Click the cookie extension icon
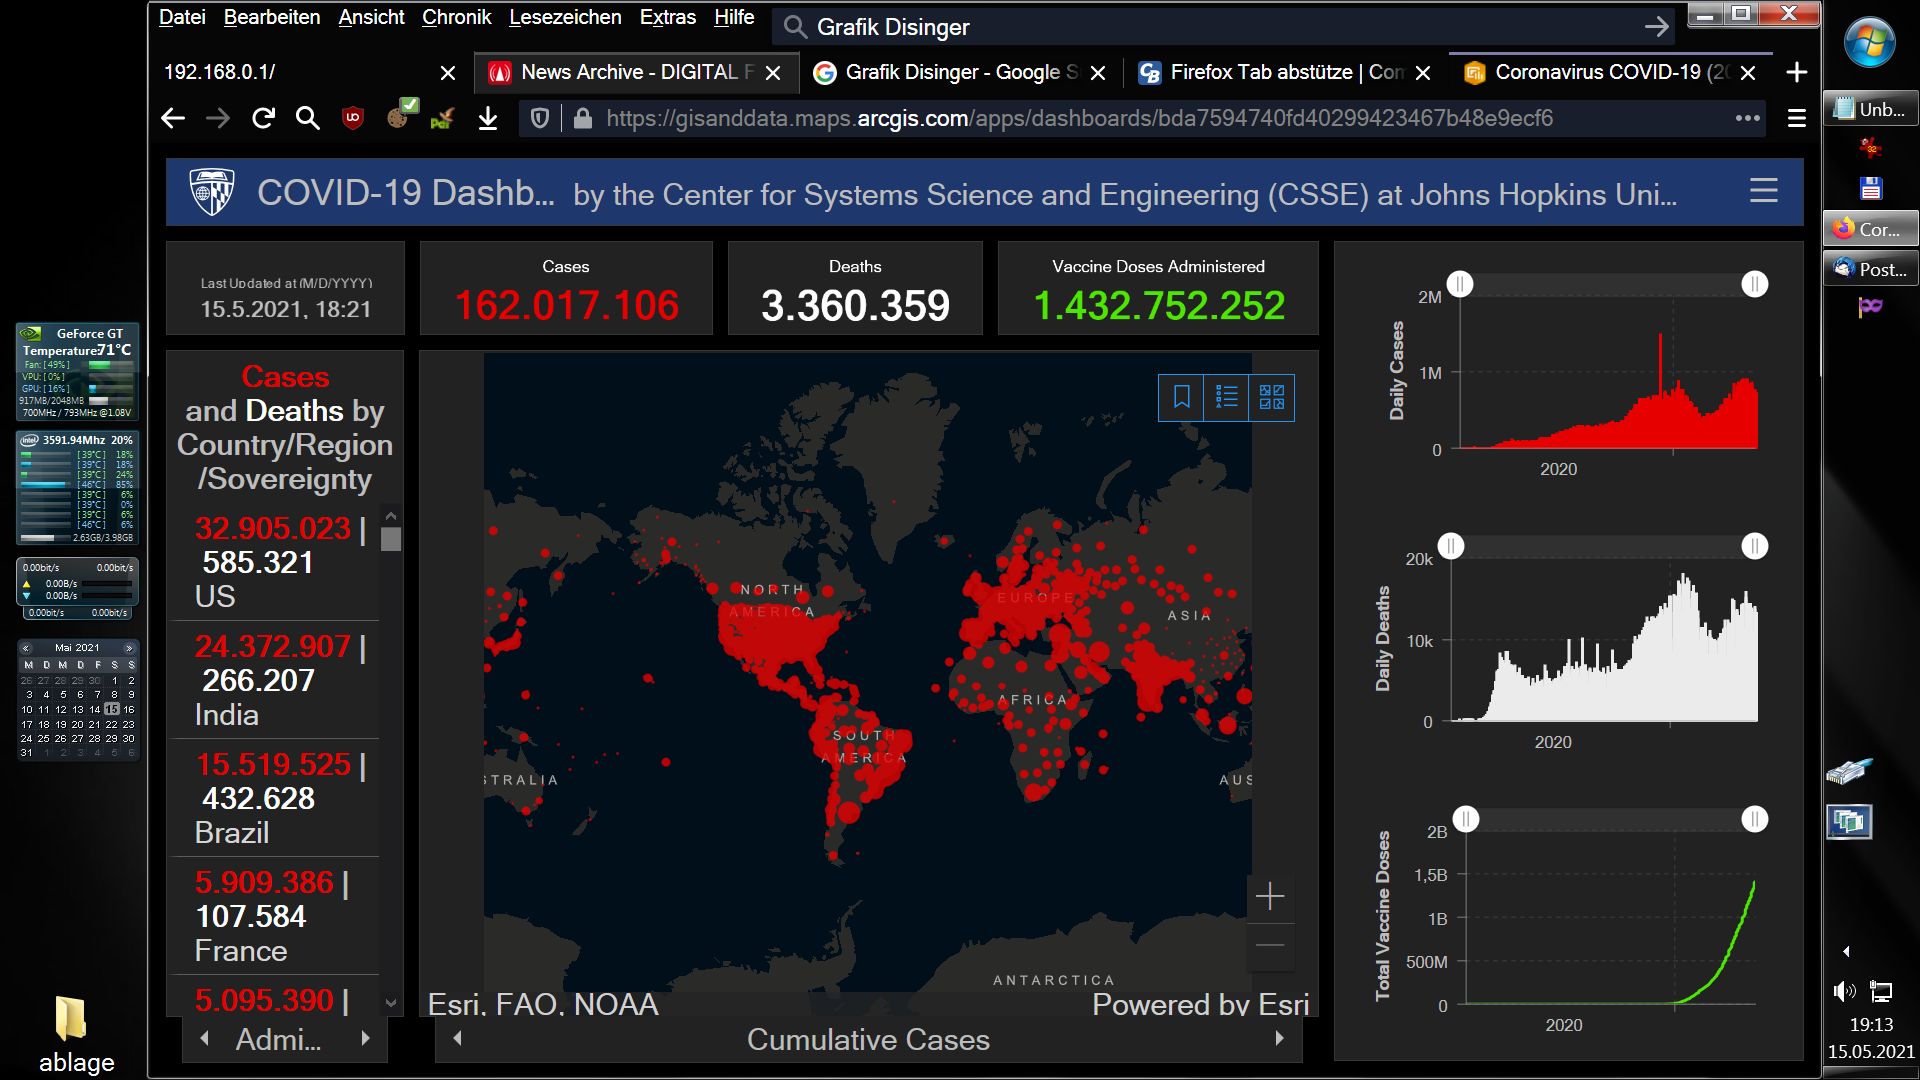Image resolution: width=1920 pixels, height=1080 pixels. tap(400, 116)
